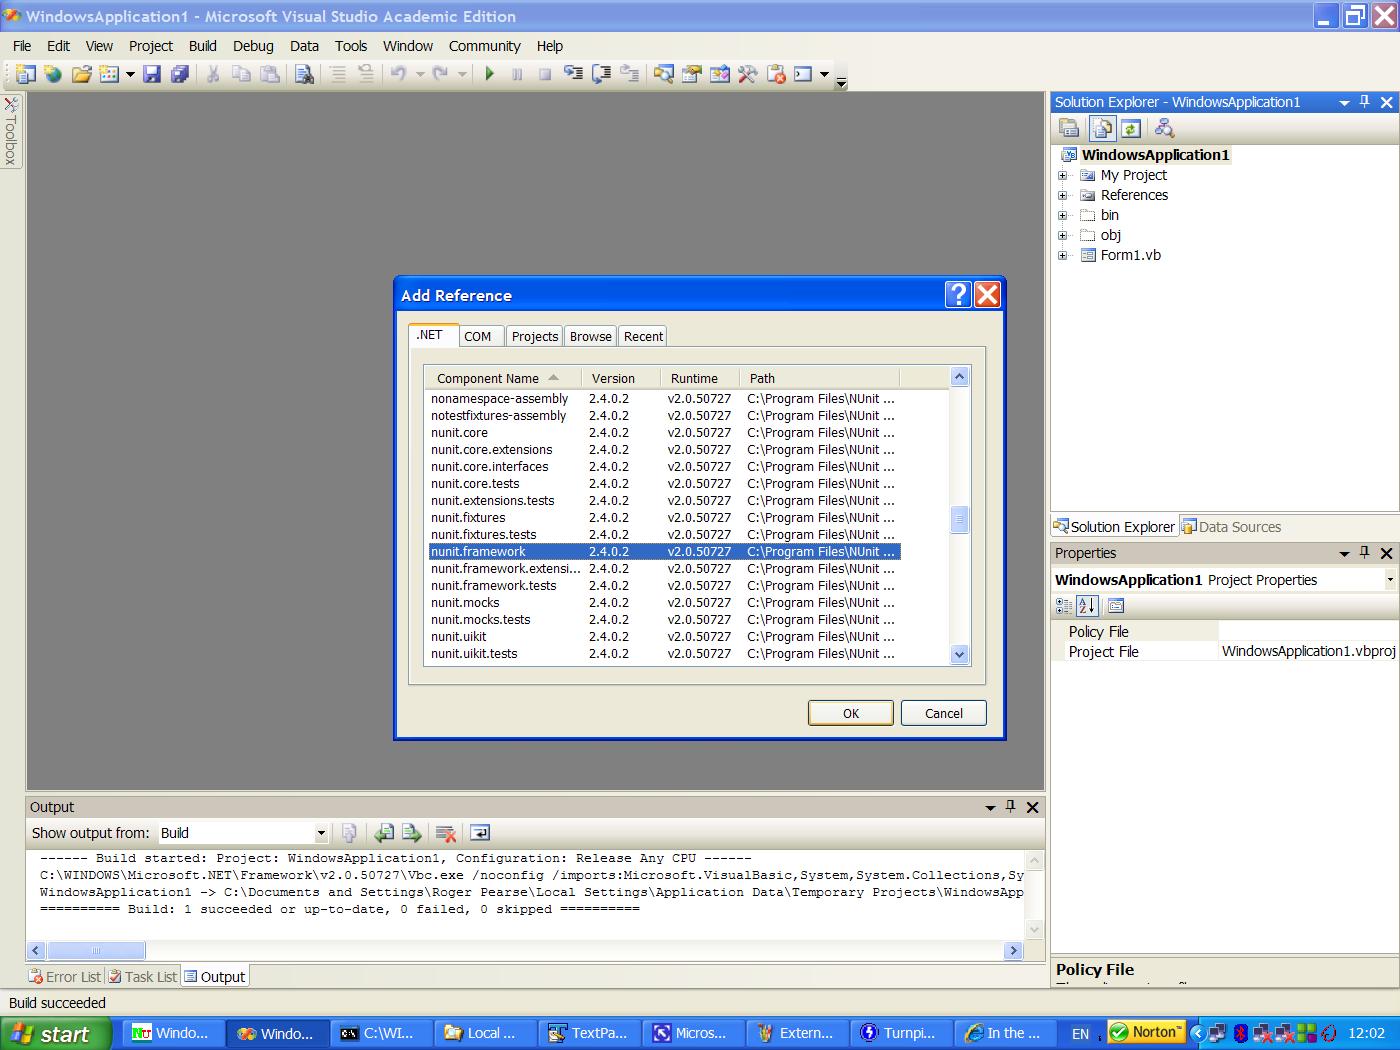Click Clear All icon in Output toolbar
Image resolution: width=1400 pixels, height=1050 pixels.
(446, 833)
